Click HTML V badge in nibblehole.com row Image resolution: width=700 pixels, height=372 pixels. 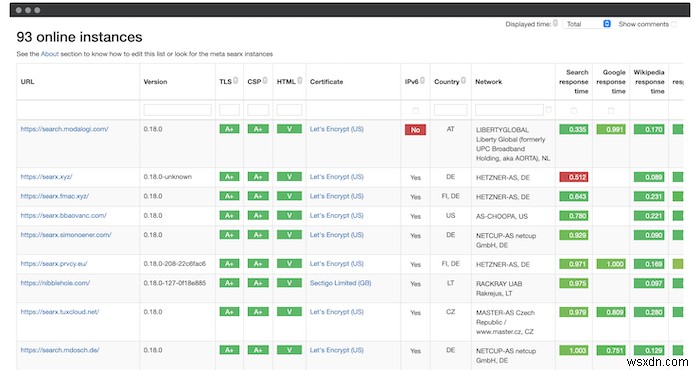[289, 283]
